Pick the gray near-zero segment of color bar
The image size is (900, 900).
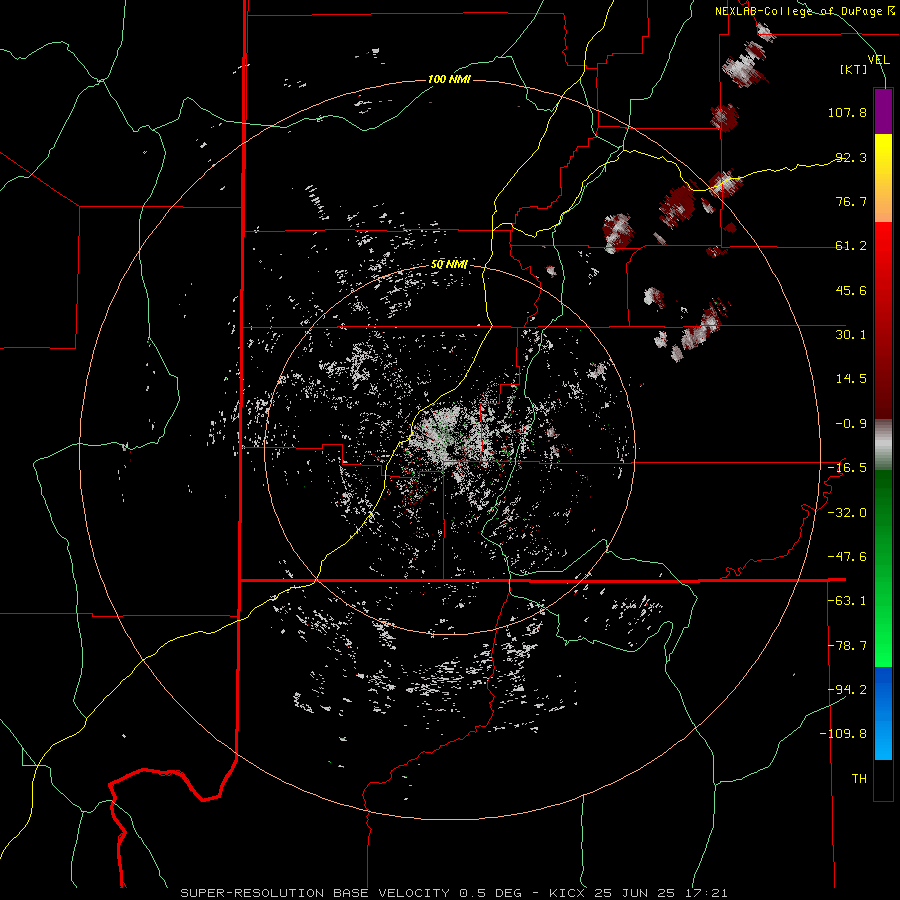click(x=883, y=444)
